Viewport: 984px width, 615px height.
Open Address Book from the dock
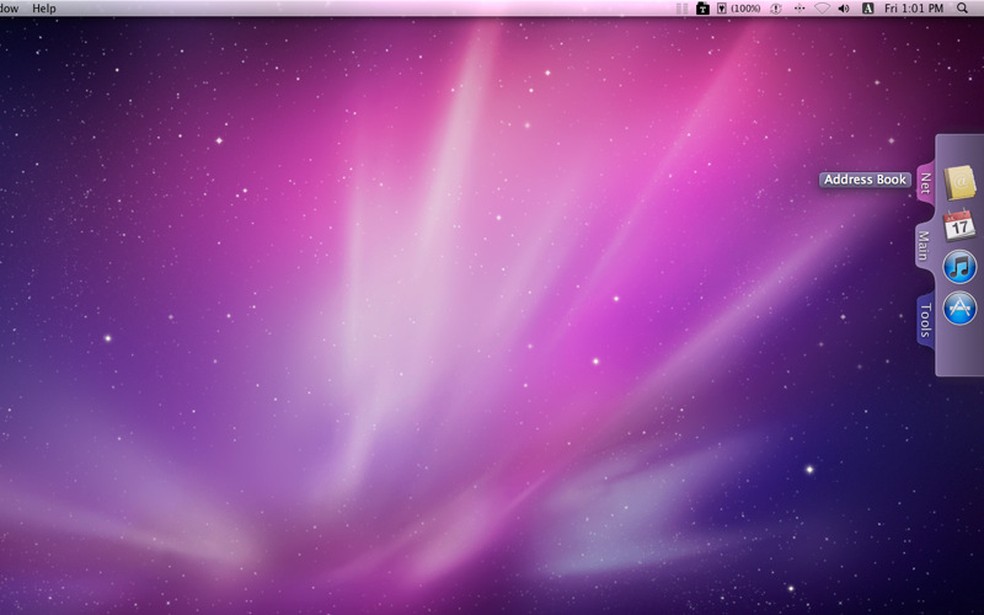tap(960, 182)
